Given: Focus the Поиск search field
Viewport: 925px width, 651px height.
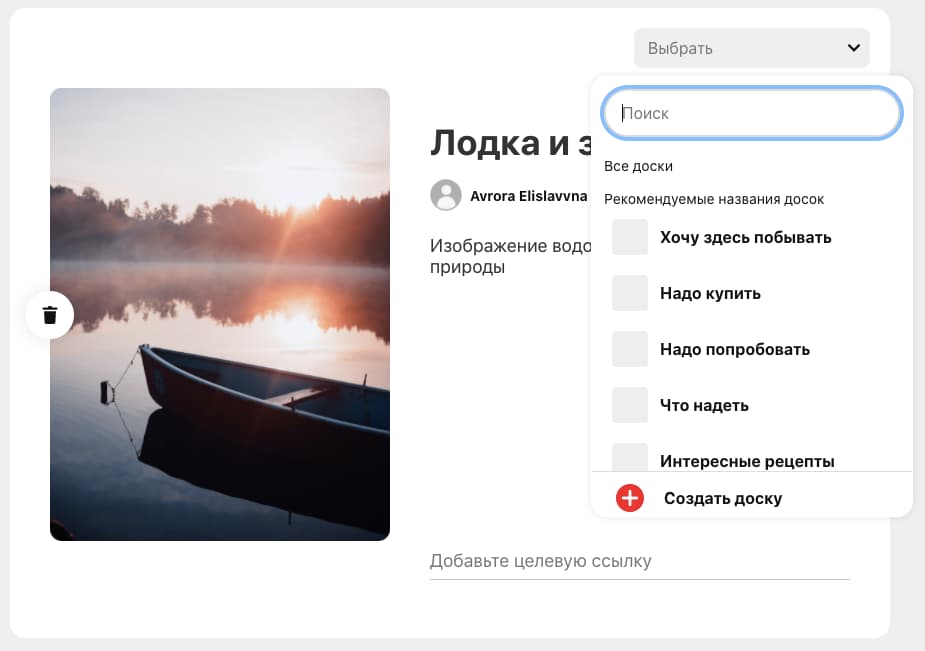Looking at the screenshot, I should [x=751, y=113].
